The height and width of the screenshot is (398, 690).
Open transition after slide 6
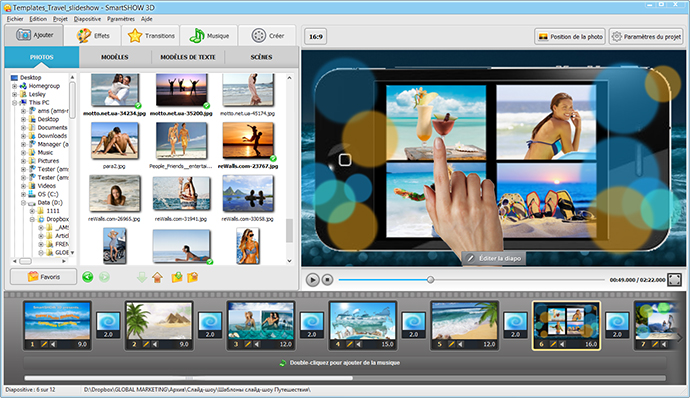[x=617, y=325]
